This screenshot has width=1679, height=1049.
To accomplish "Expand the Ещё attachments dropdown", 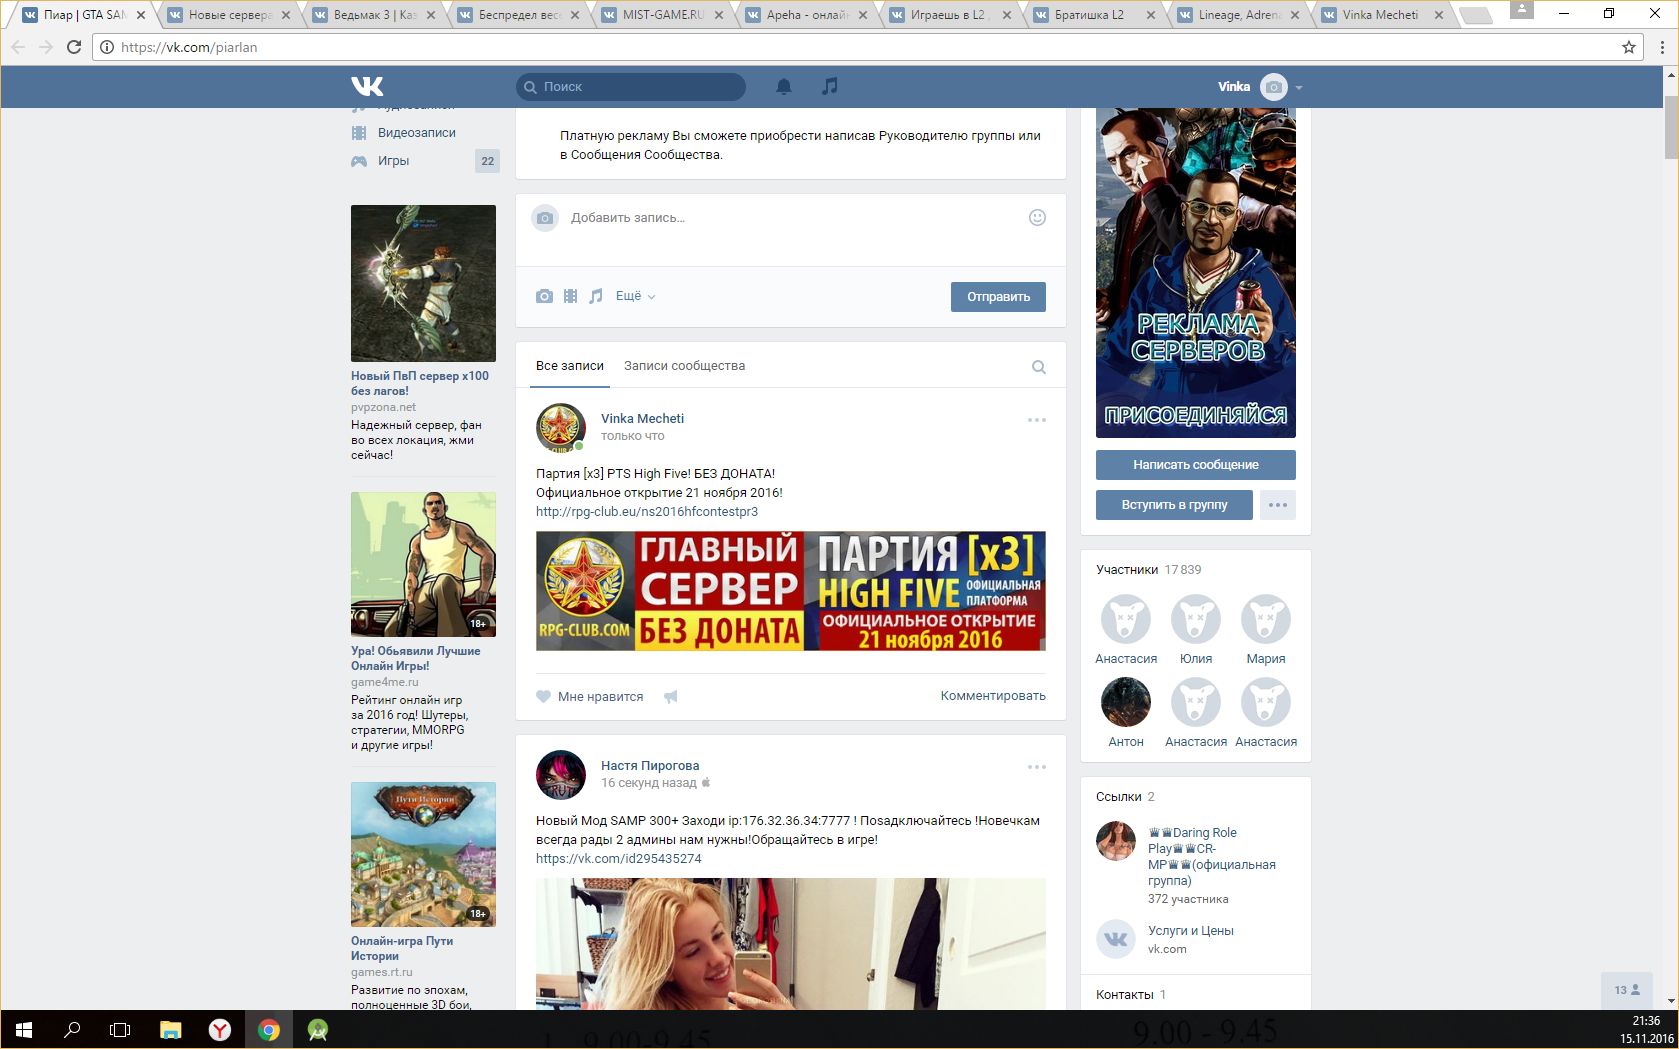I will [x=635, y=296].
